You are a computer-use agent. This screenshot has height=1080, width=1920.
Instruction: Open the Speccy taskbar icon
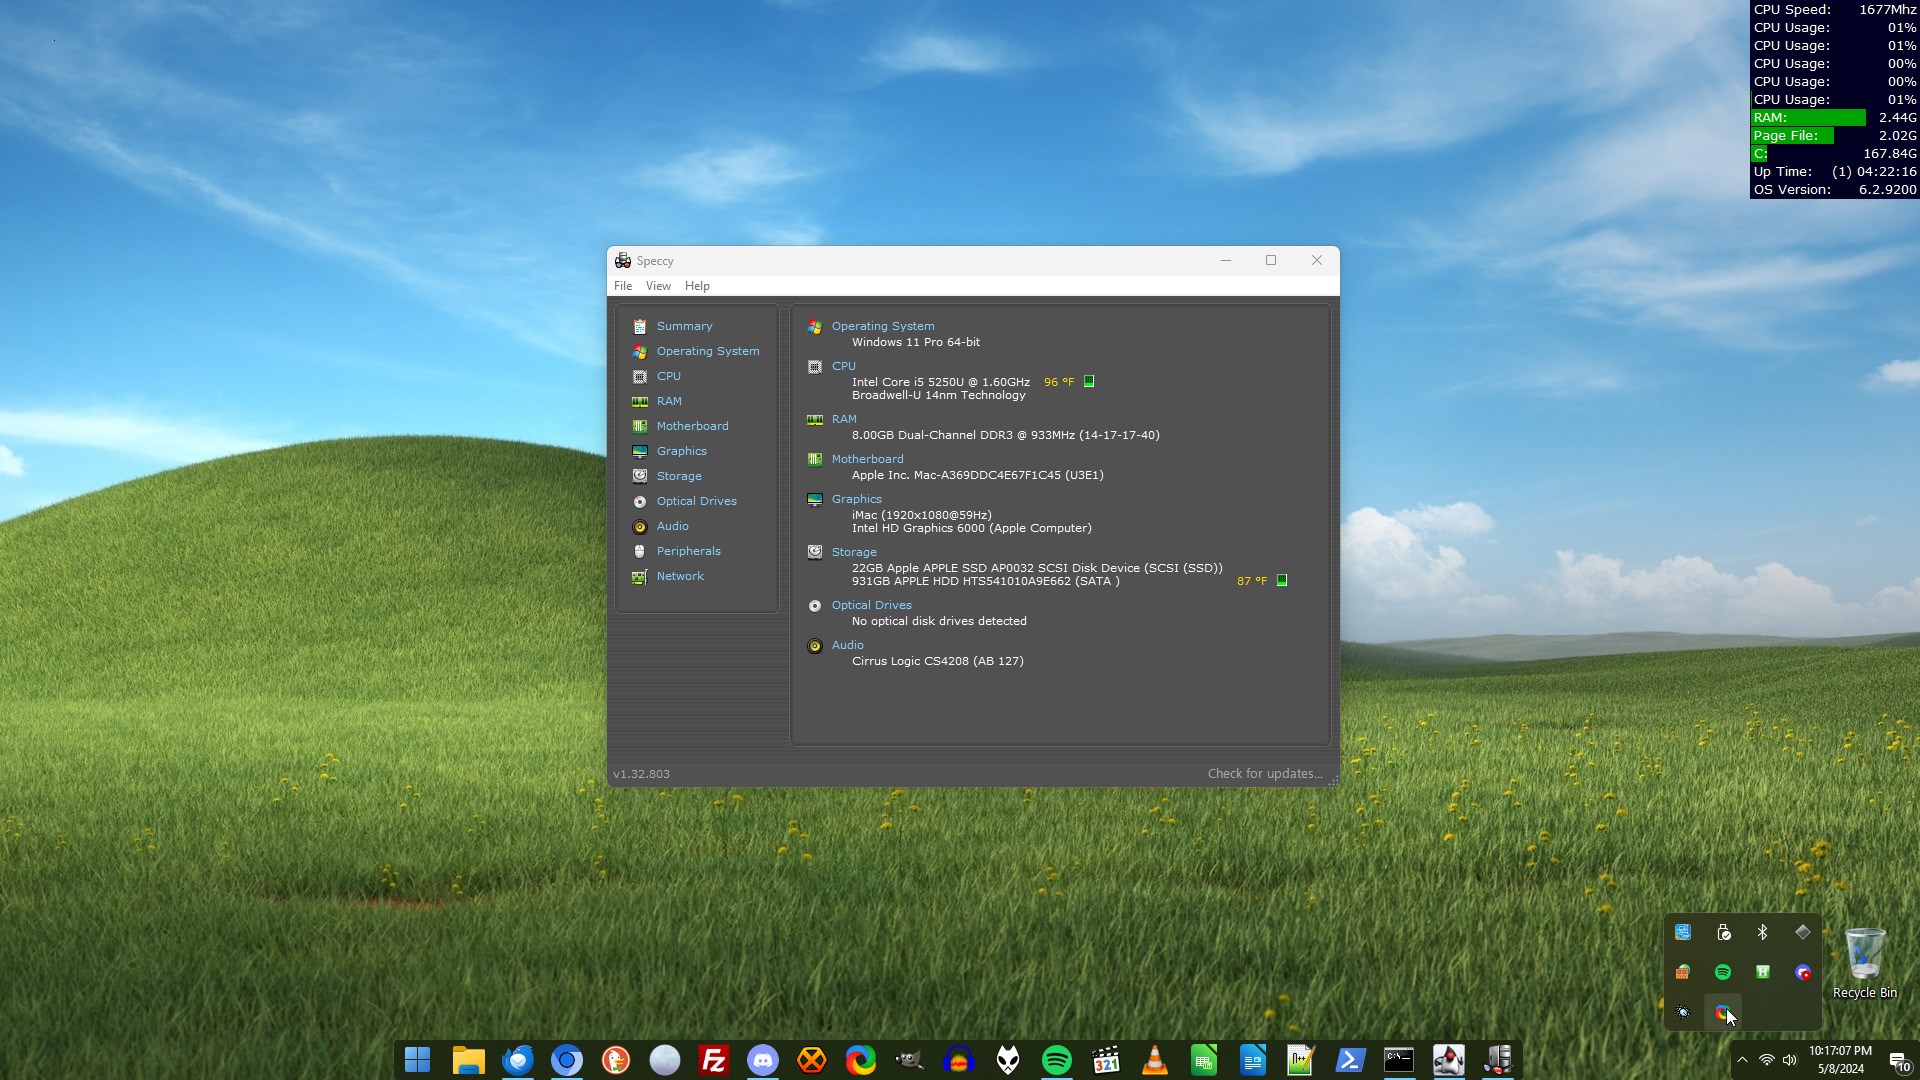(x=1497, y=1060)
